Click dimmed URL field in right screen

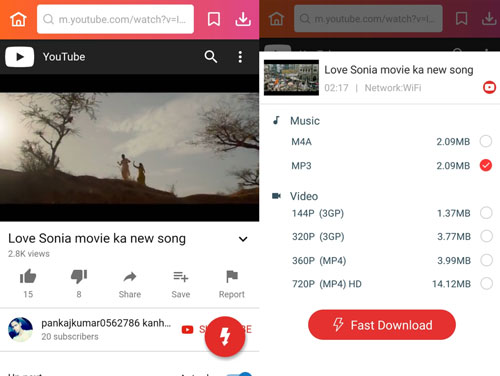(368, 19)
